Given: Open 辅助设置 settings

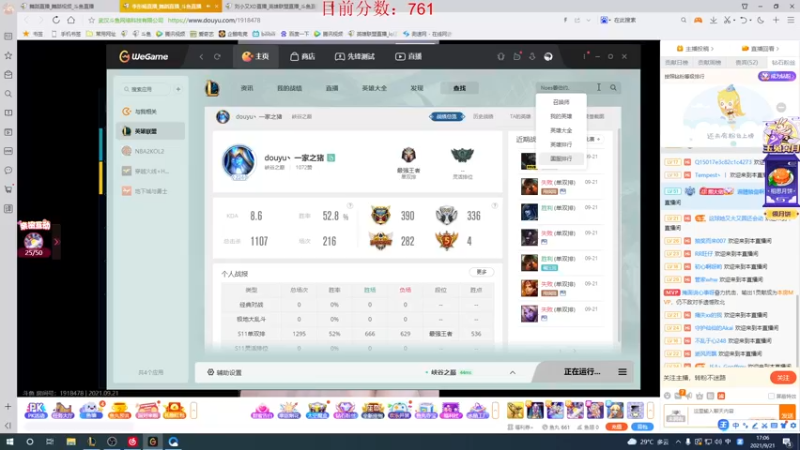Looking at the screenshot, I should point(224,372).
